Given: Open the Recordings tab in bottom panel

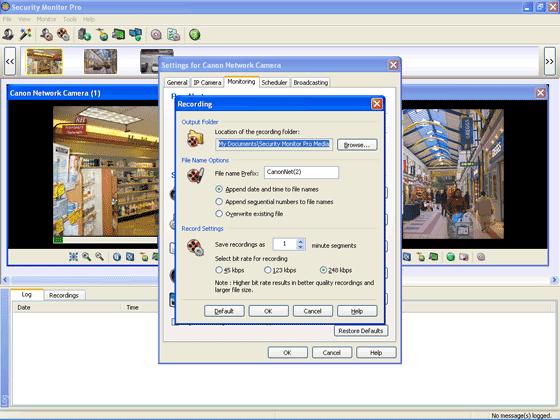Looking at the screenshot, I should pos(64,295).
